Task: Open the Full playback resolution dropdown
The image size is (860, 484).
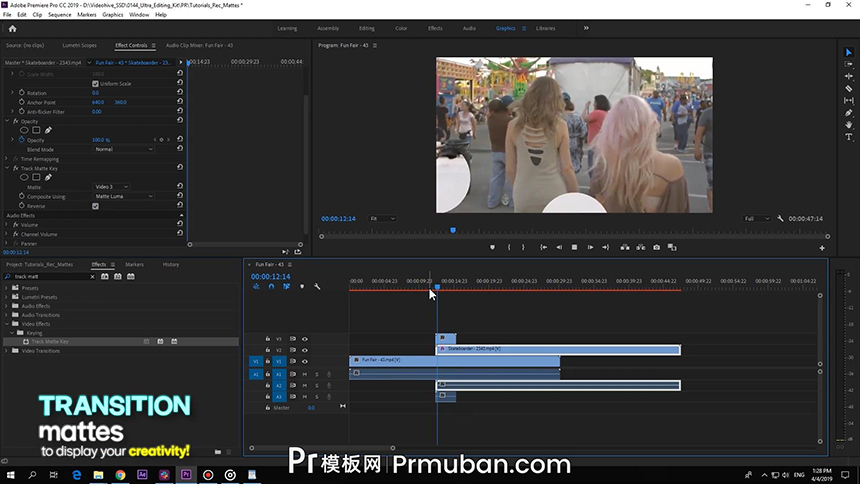Action: click(756, 218)
